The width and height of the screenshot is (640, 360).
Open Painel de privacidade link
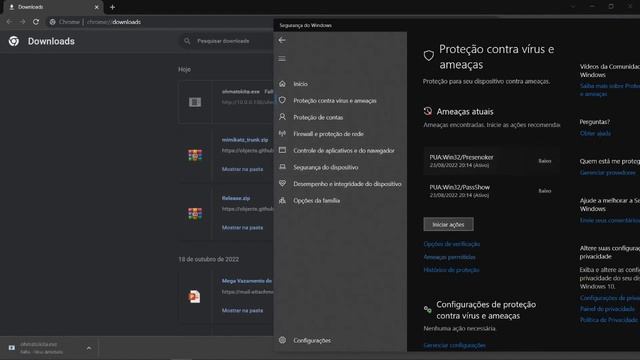[x=607, y=309]
